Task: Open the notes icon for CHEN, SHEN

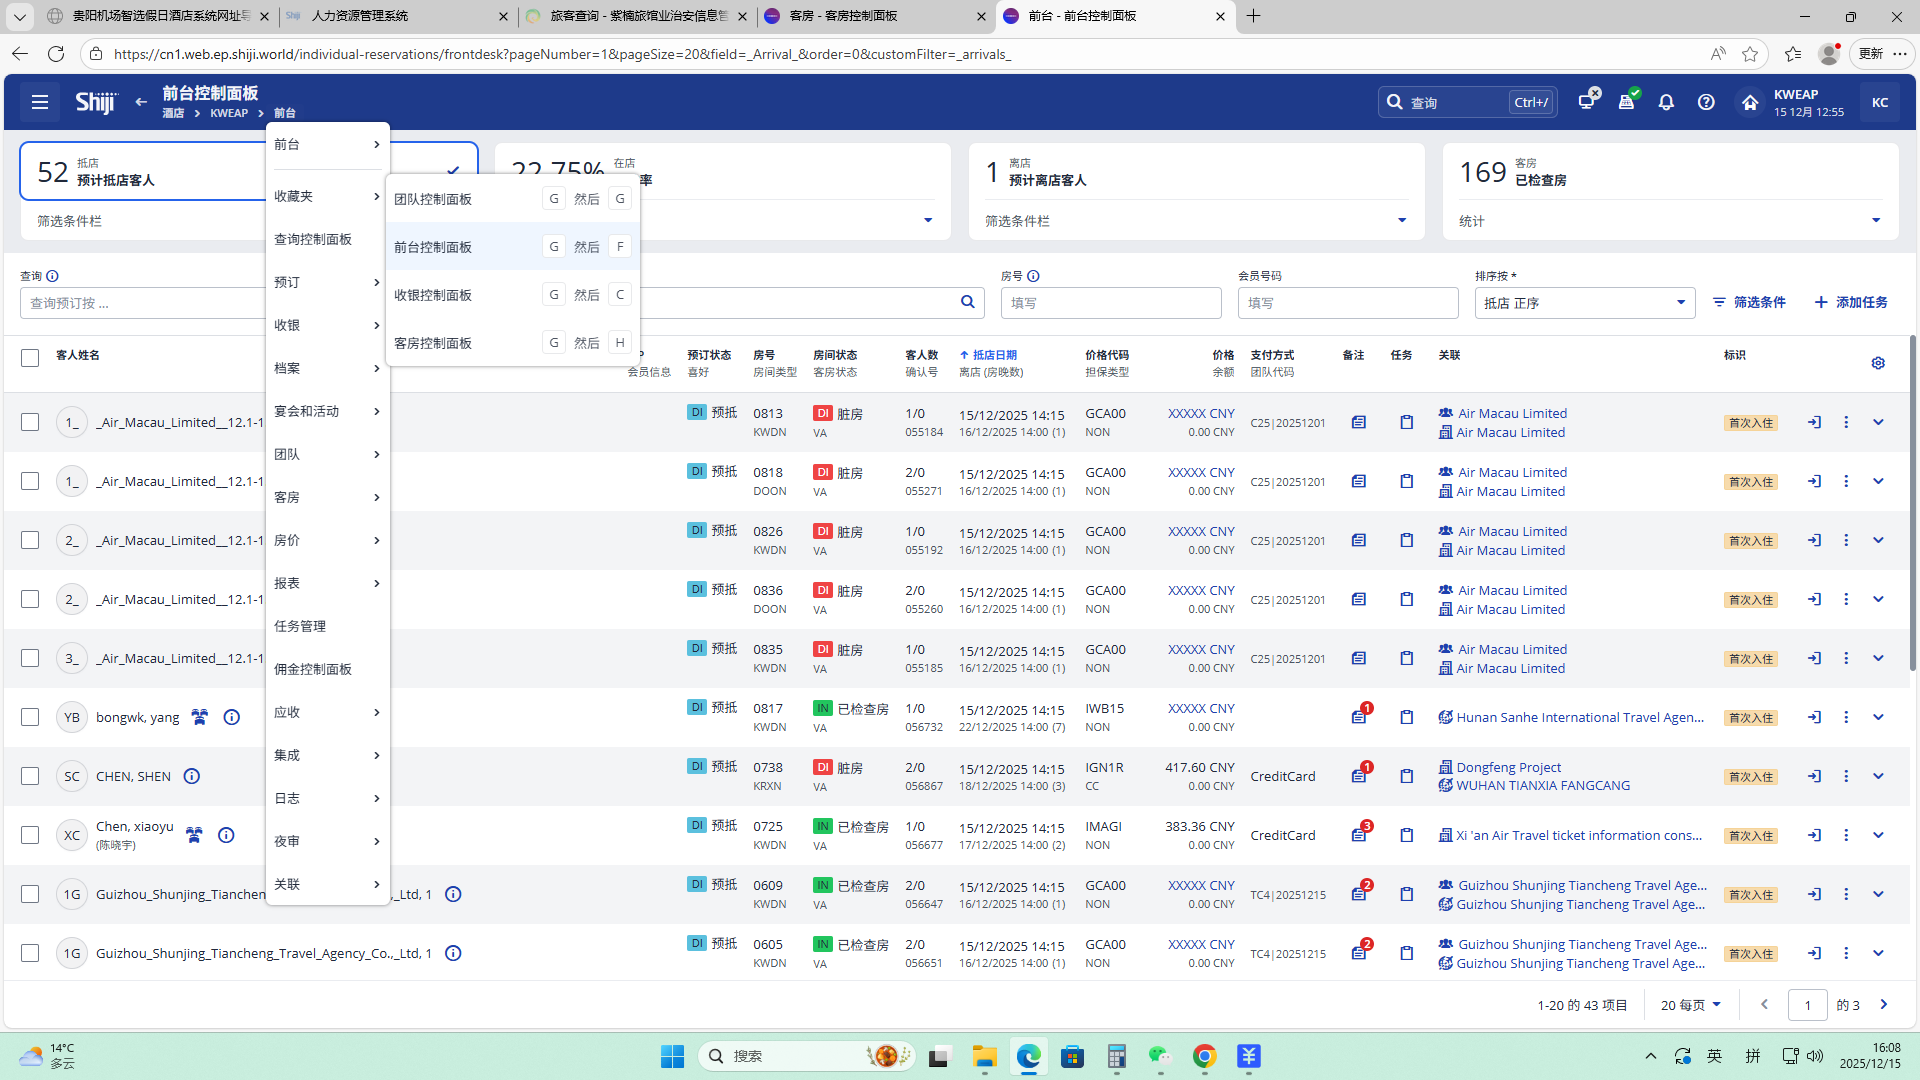Action: click(x=1358, y=776)
